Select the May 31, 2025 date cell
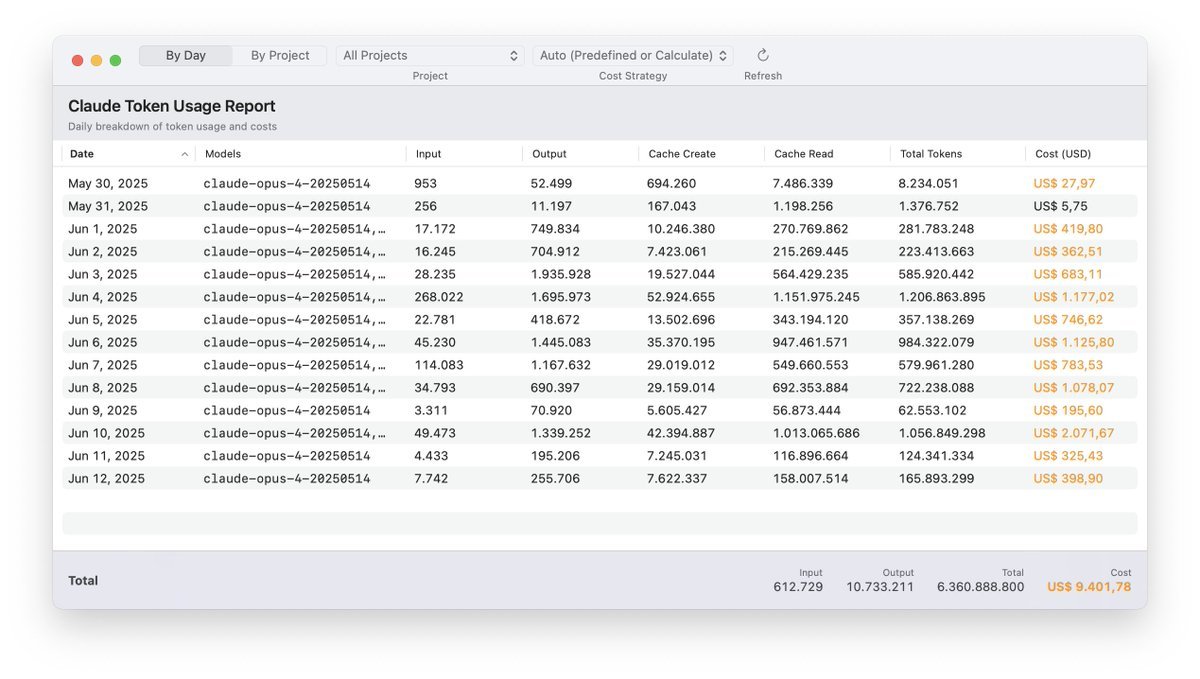 click(108, 206)
